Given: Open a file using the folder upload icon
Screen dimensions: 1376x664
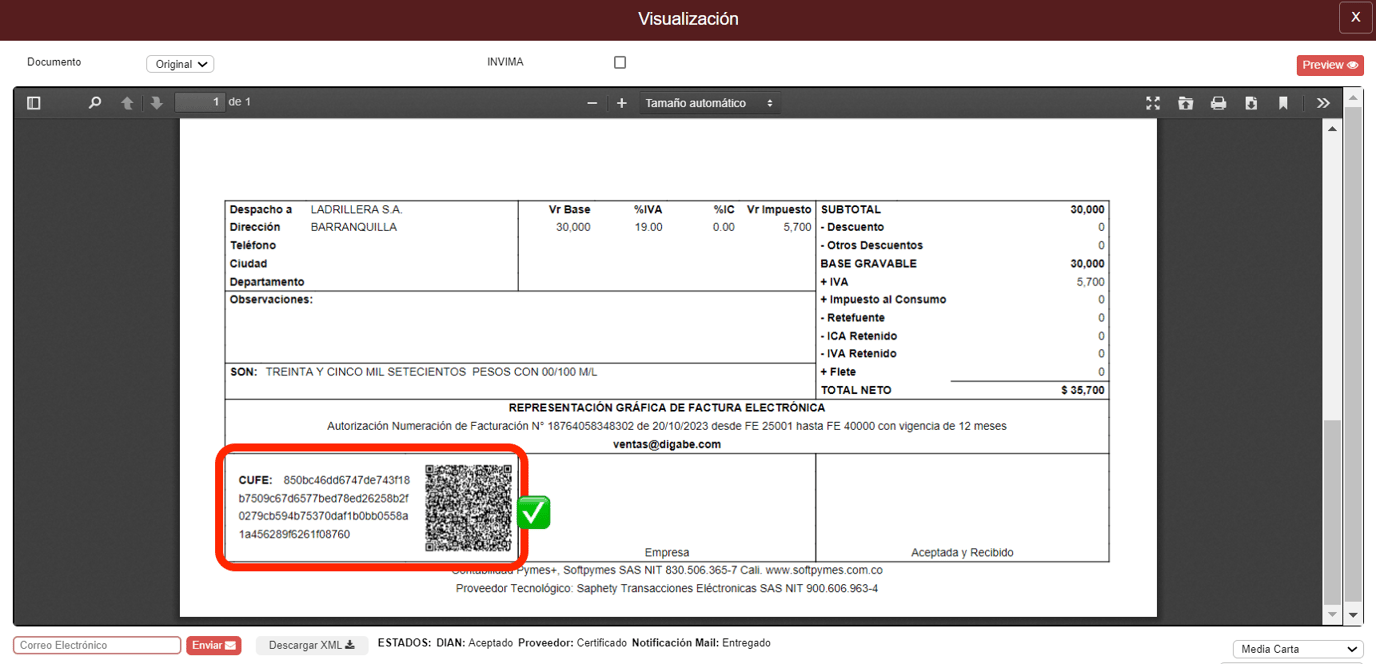Looking at the screenshot, I should tap(1186, 102).
